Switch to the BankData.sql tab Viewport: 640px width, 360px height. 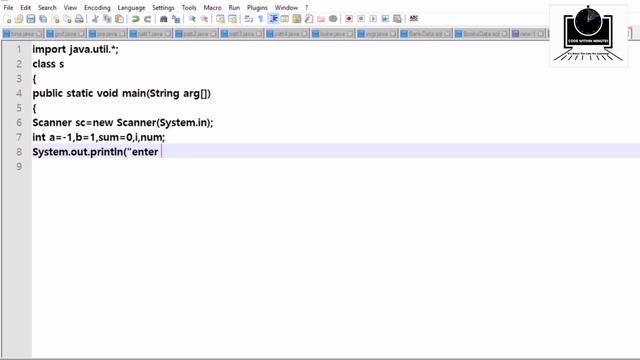click(426, 34)
